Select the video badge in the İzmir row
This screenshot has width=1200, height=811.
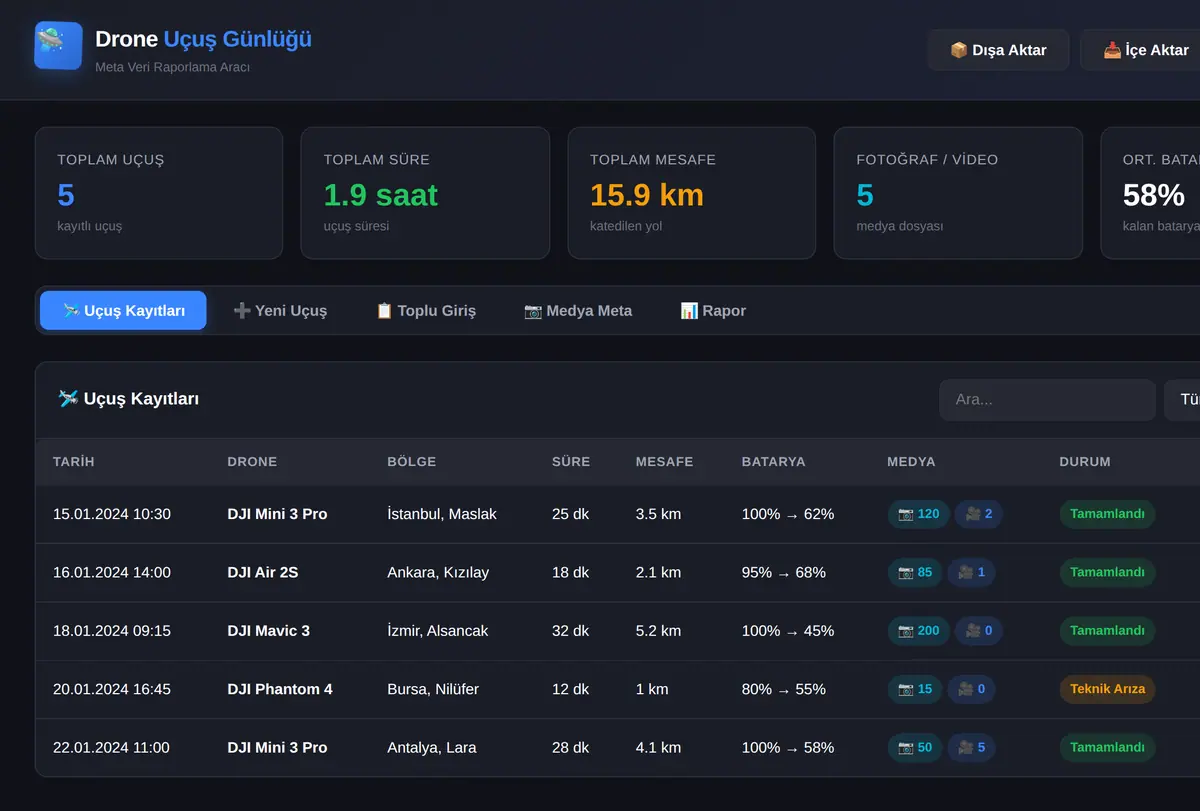pyautogui.click(x=979, y=631)
